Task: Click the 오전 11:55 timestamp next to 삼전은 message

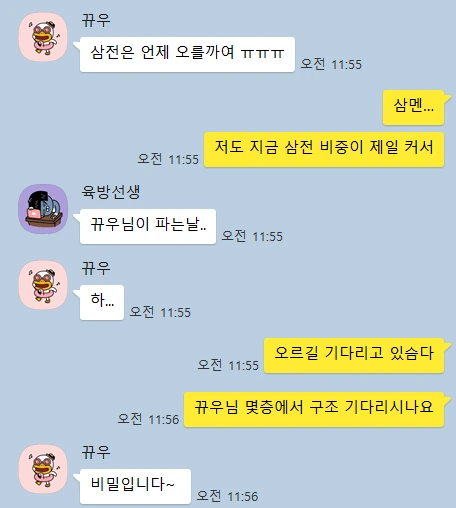Action: point(331,64)
